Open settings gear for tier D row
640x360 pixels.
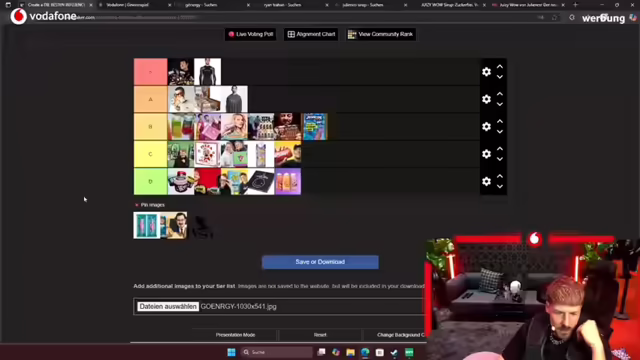click(x=486, y=181)
